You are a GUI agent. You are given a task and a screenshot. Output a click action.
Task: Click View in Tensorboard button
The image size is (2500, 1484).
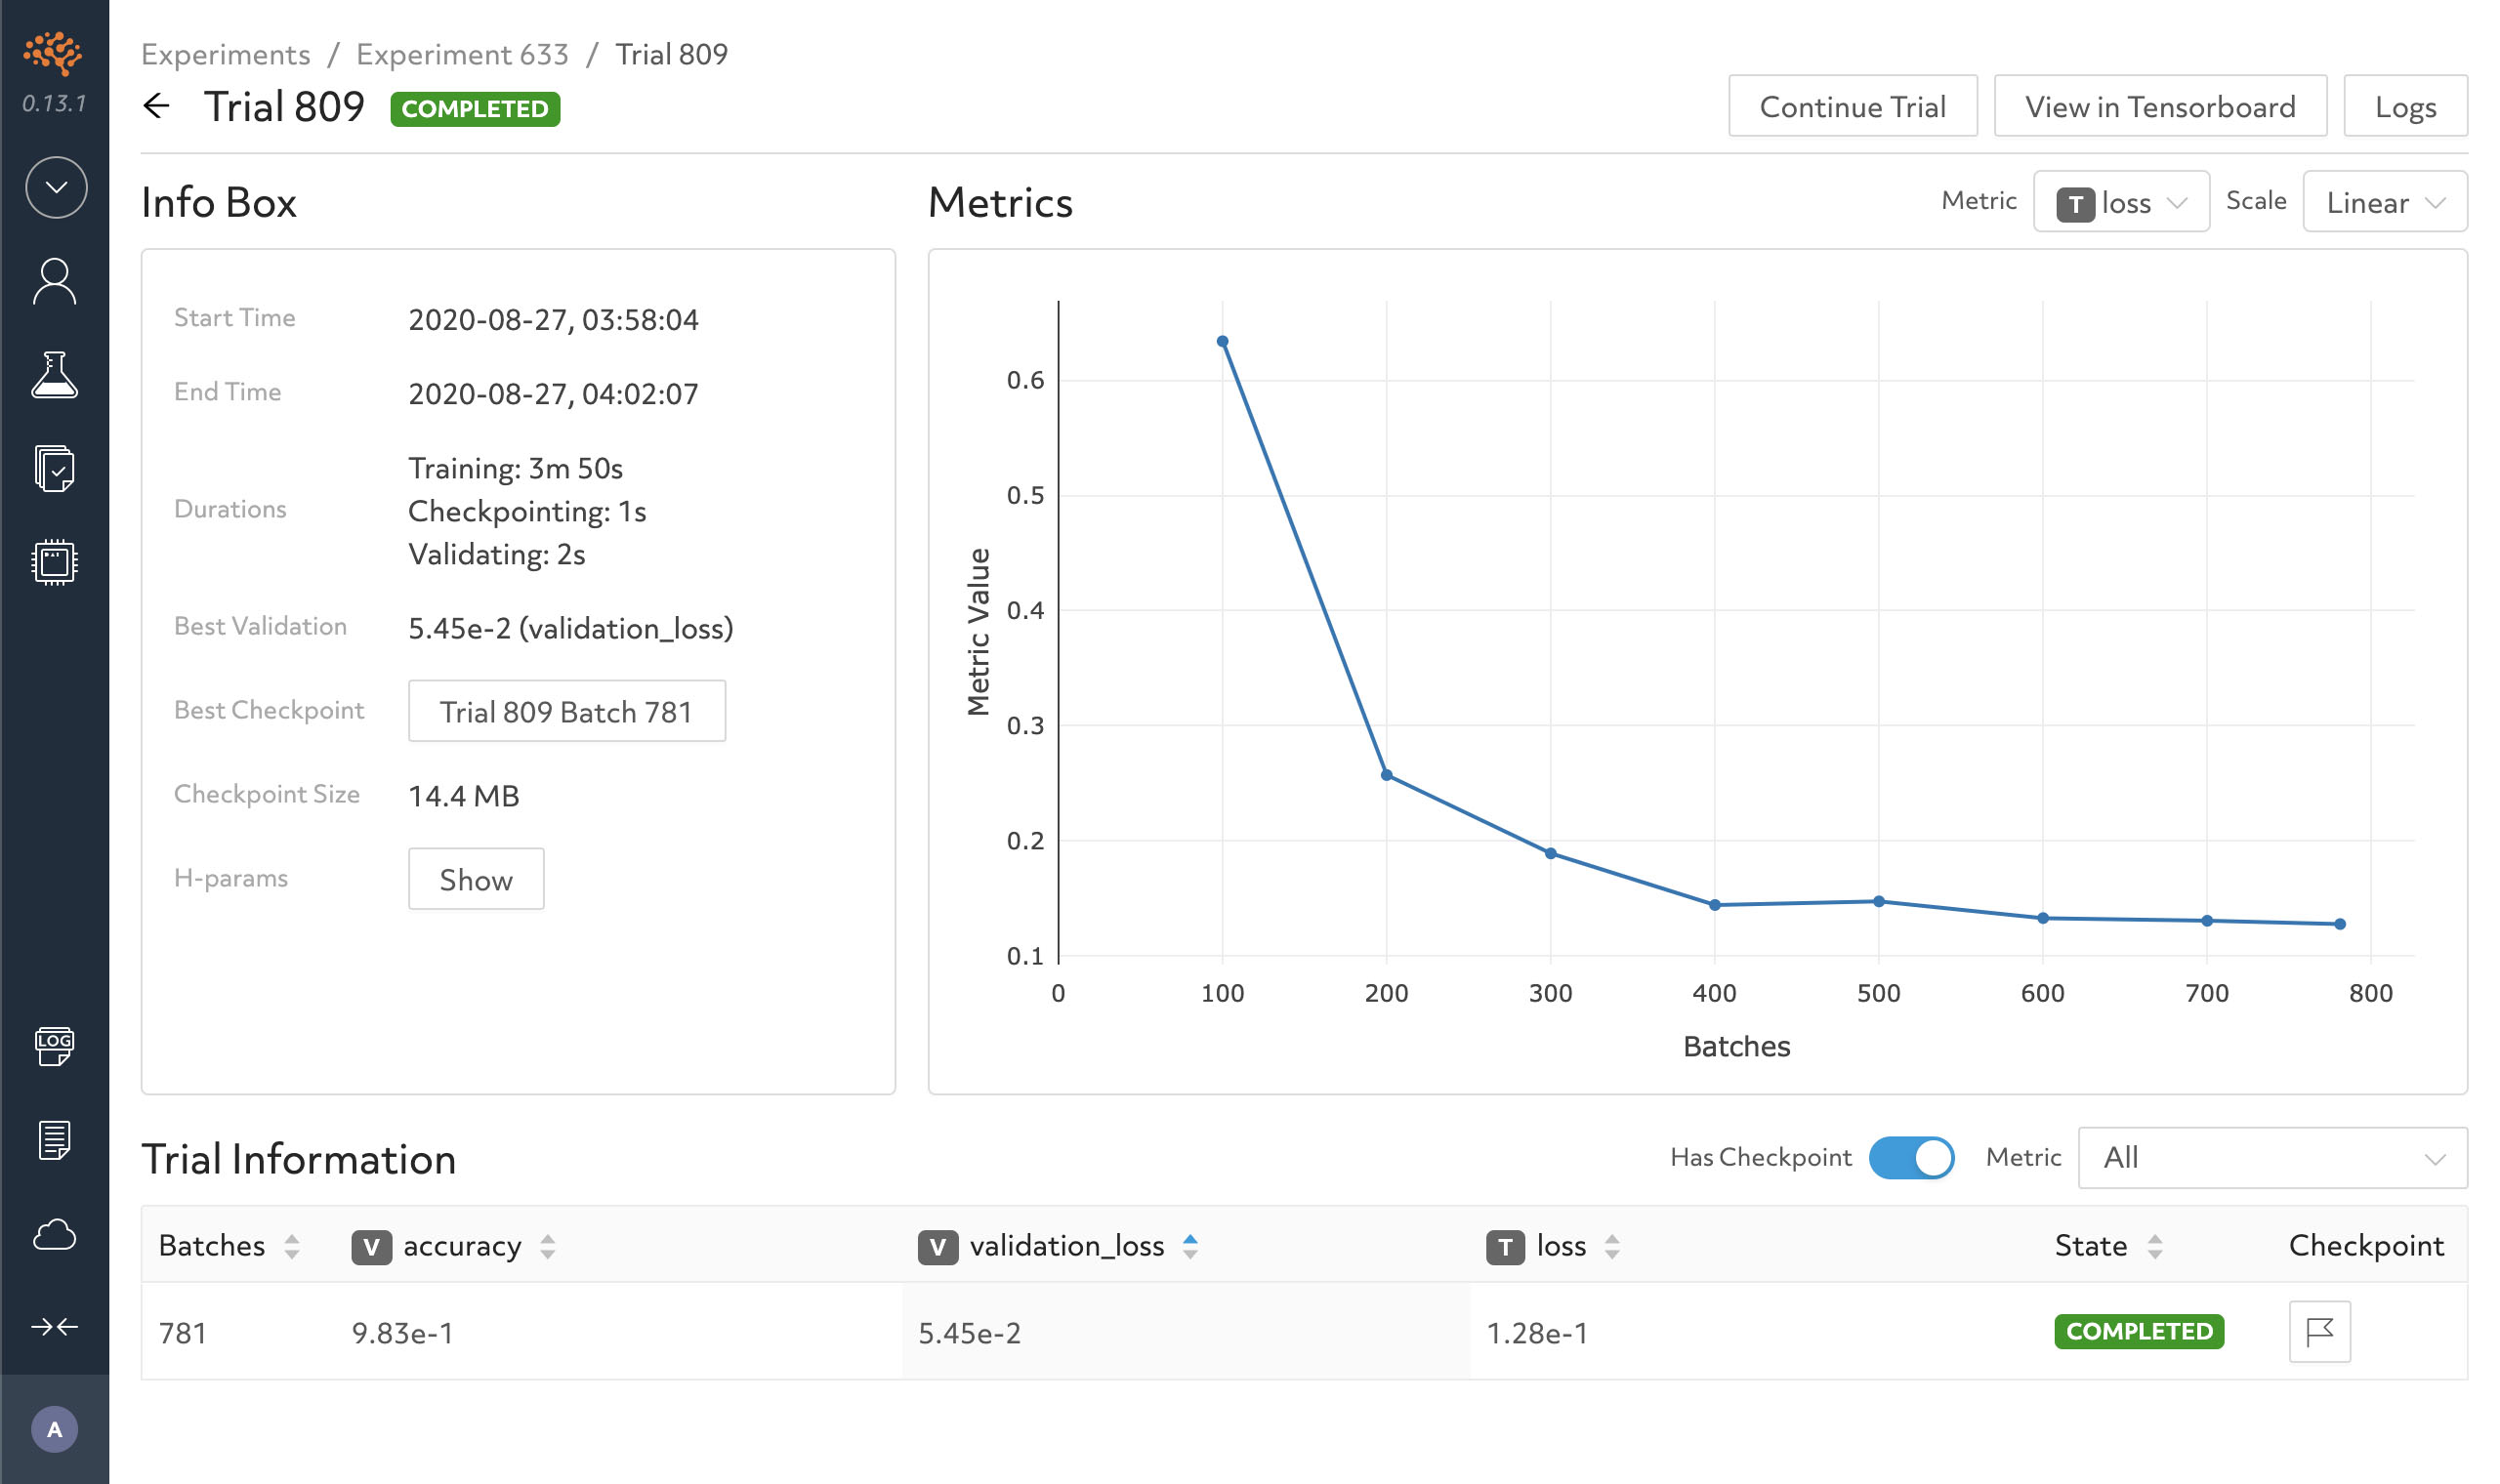click(x=2160, y=106)
